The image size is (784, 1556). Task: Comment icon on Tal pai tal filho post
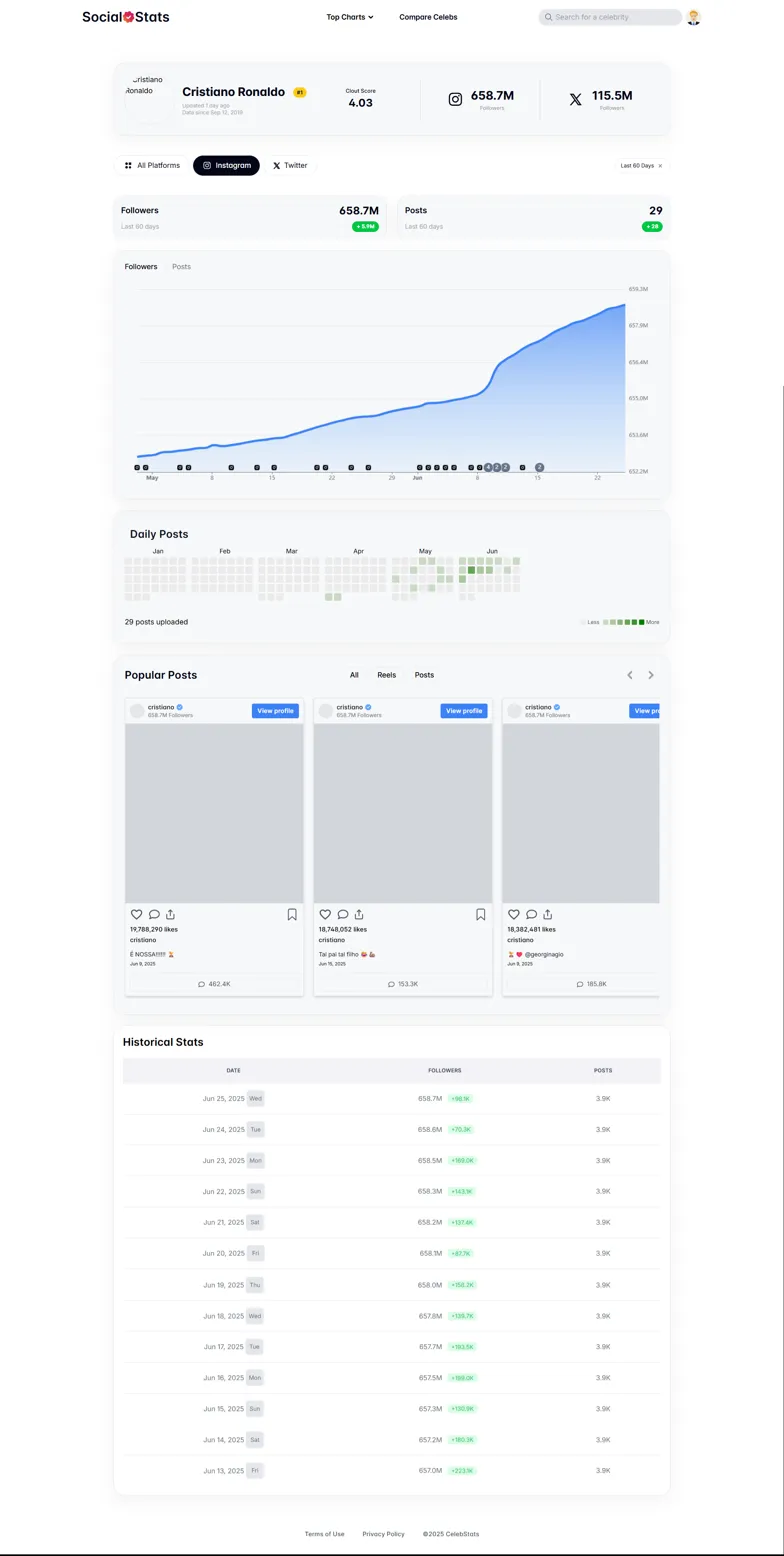point(342,914)
